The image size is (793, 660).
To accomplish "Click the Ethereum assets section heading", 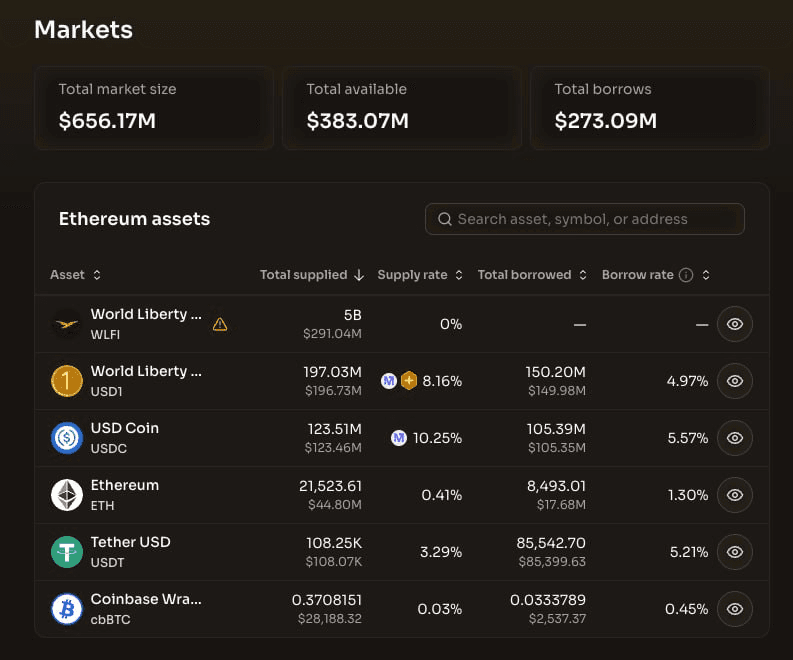I will (x=135, y=219).
